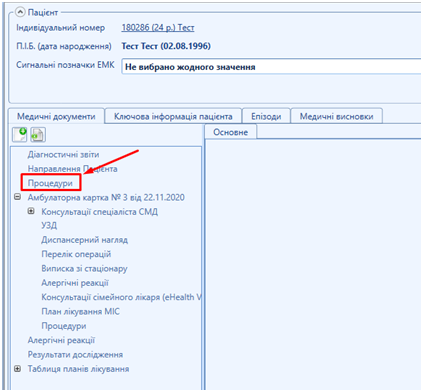Switch to Медичні висновки tab
Image resolution: width=423 pixels, height=392 pixels.
(336, 116)
